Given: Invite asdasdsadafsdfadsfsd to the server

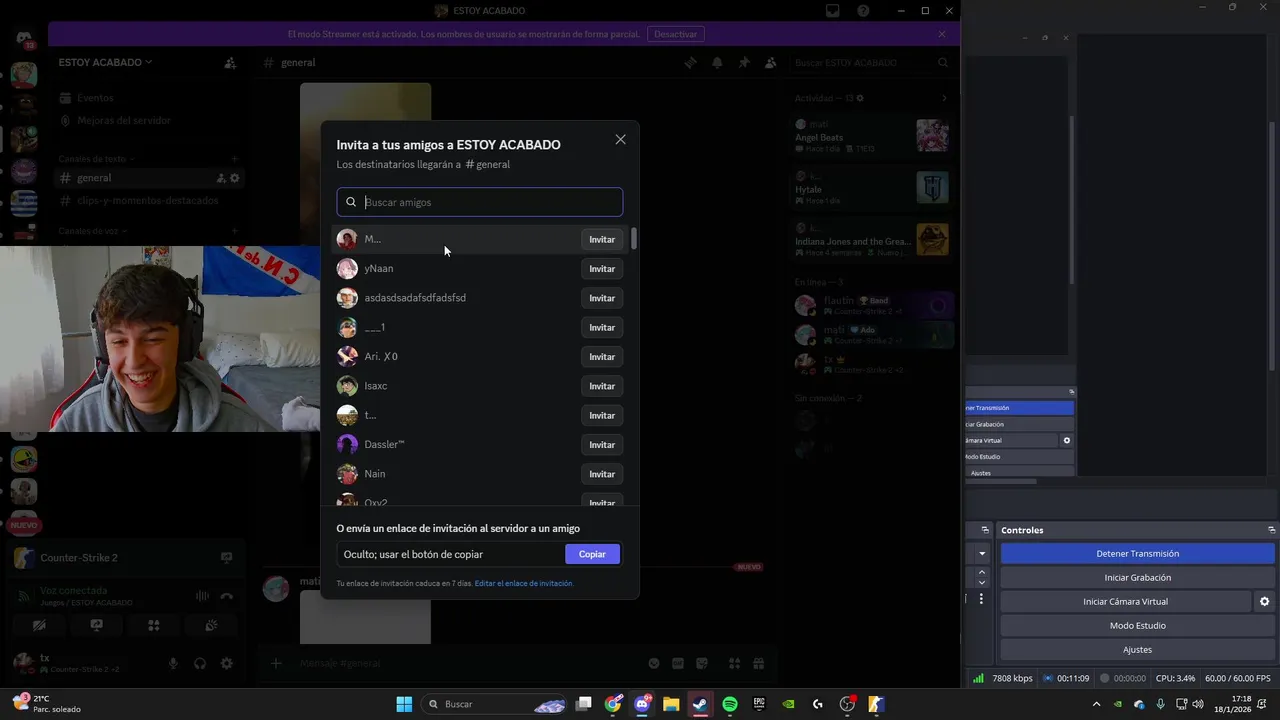Looking at the screenshot, I should coord(602,298).
